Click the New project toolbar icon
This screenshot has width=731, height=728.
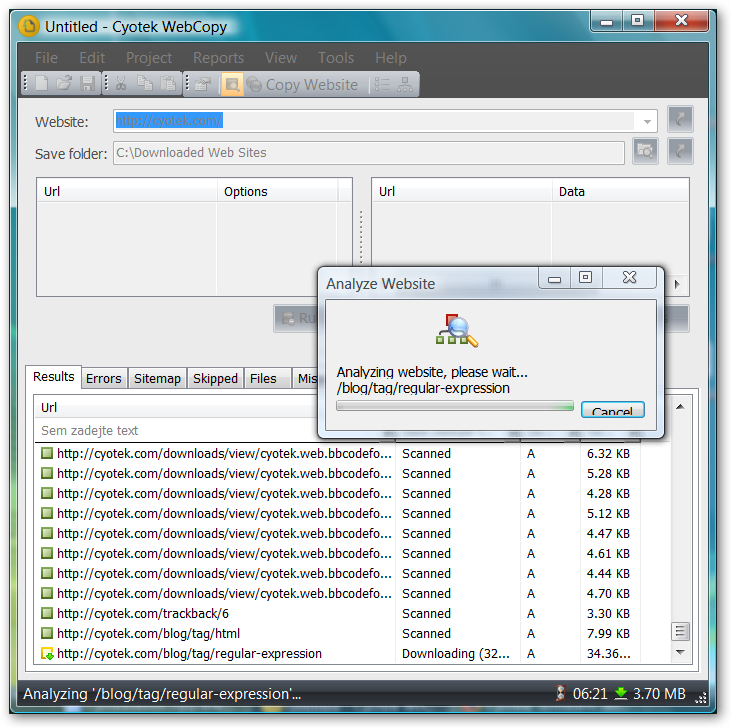[41, 84]
